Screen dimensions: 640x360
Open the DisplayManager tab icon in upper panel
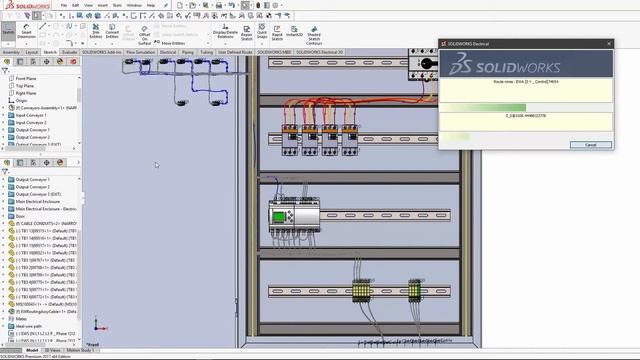tap(60, 62)
